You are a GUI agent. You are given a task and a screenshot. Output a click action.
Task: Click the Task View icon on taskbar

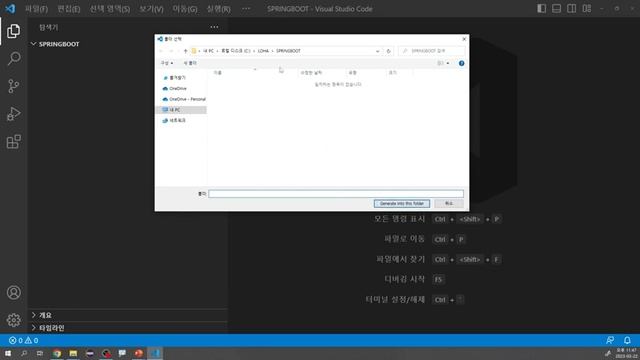(40, 353)
